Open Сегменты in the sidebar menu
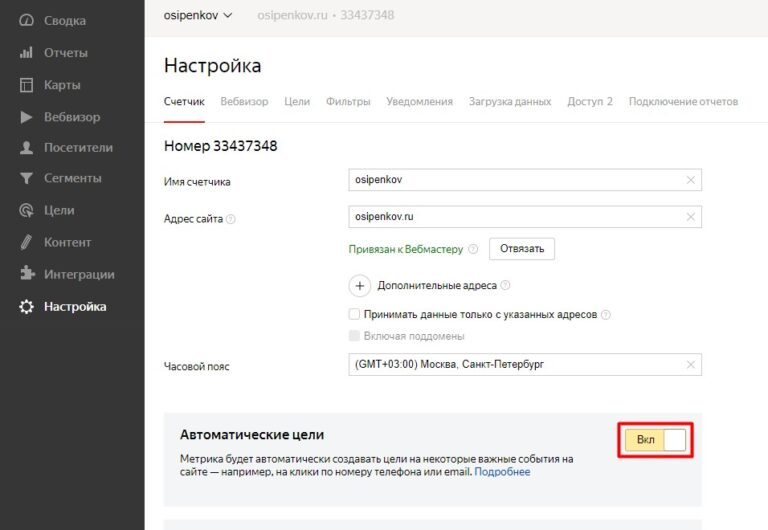This screenshot has width=768, height=530. tap(72, 178)
